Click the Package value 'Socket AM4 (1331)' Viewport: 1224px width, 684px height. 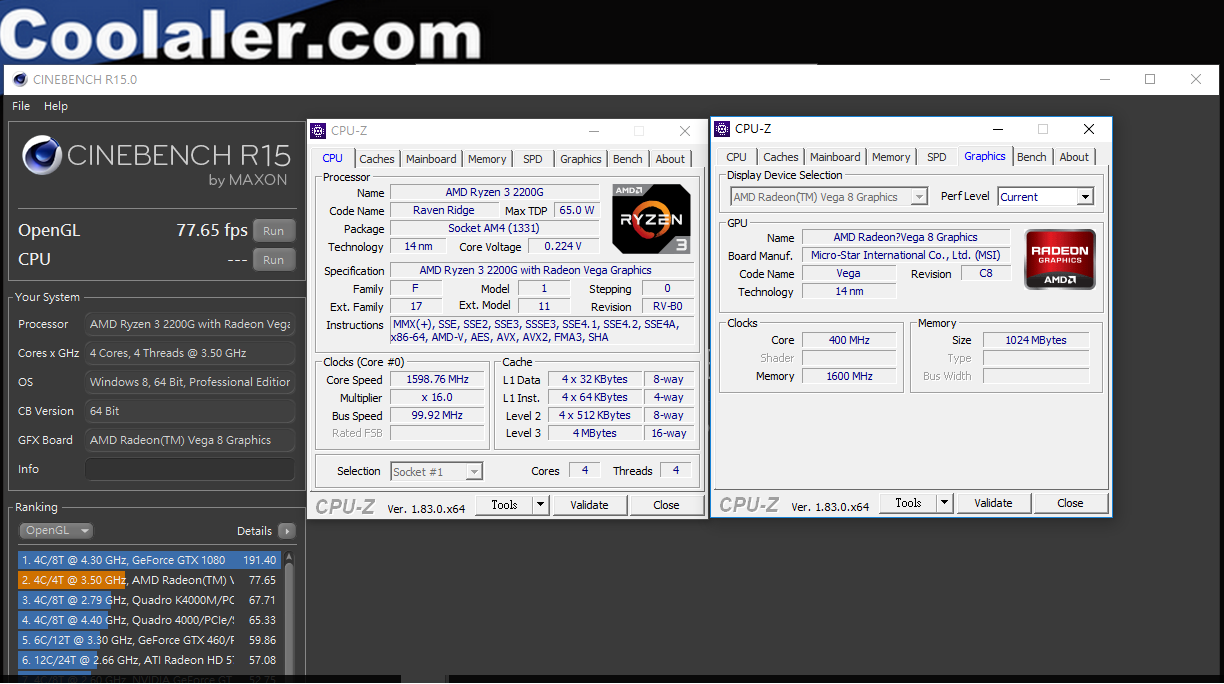[494, 229]
